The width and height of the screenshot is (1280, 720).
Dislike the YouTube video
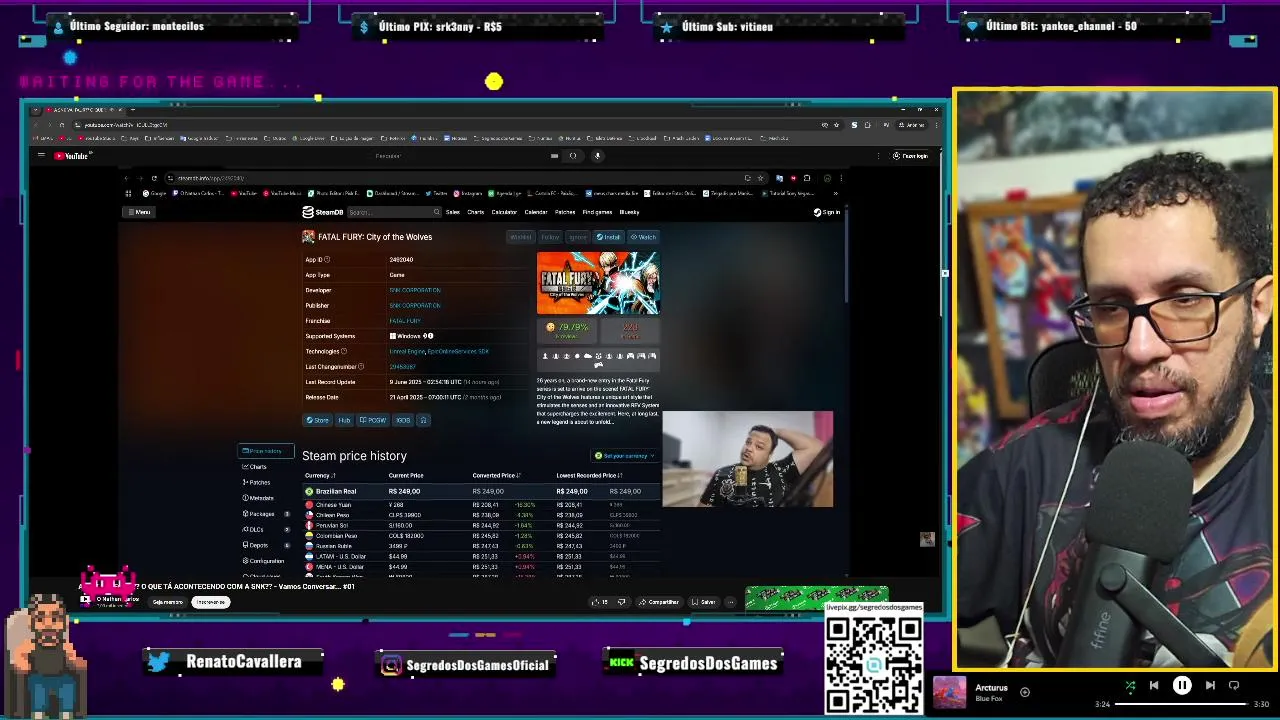coord(621,602)
